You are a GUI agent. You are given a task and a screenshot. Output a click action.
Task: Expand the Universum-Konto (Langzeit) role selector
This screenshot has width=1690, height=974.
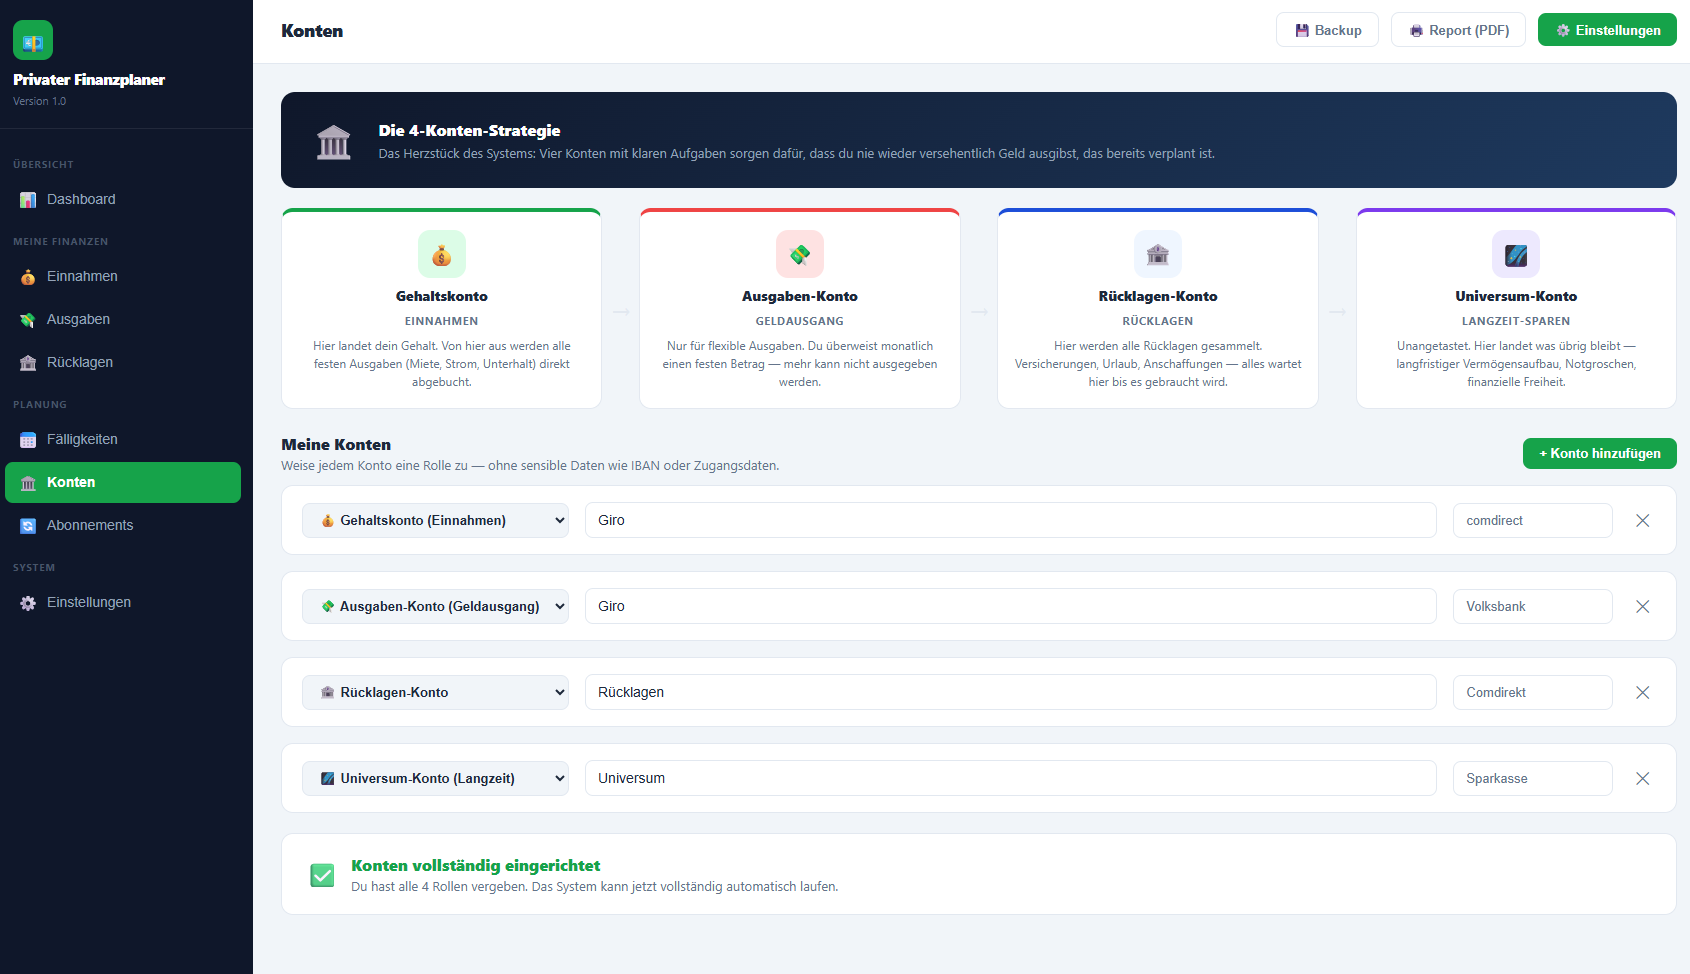435,778
